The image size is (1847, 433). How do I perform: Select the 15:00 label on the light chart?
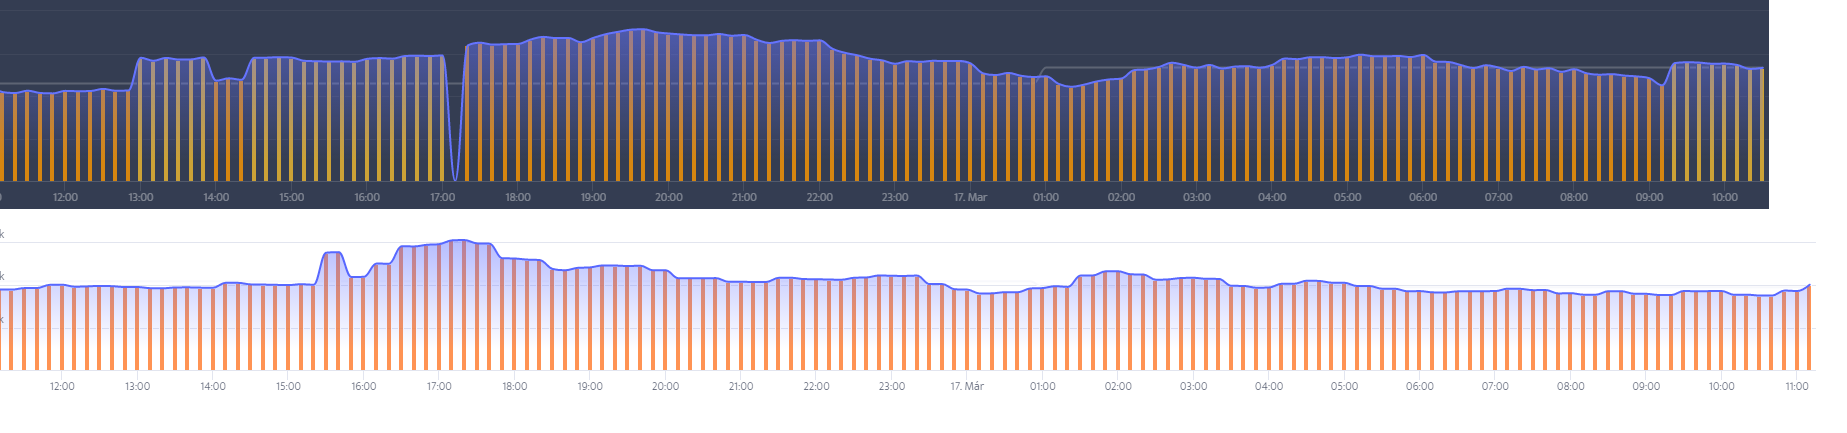(288, 386)
